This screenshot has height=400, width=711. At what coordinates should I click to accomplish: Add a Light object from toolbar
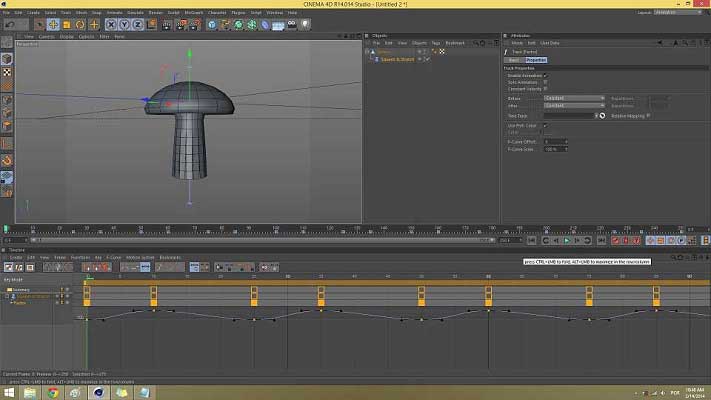coord(307,24)
